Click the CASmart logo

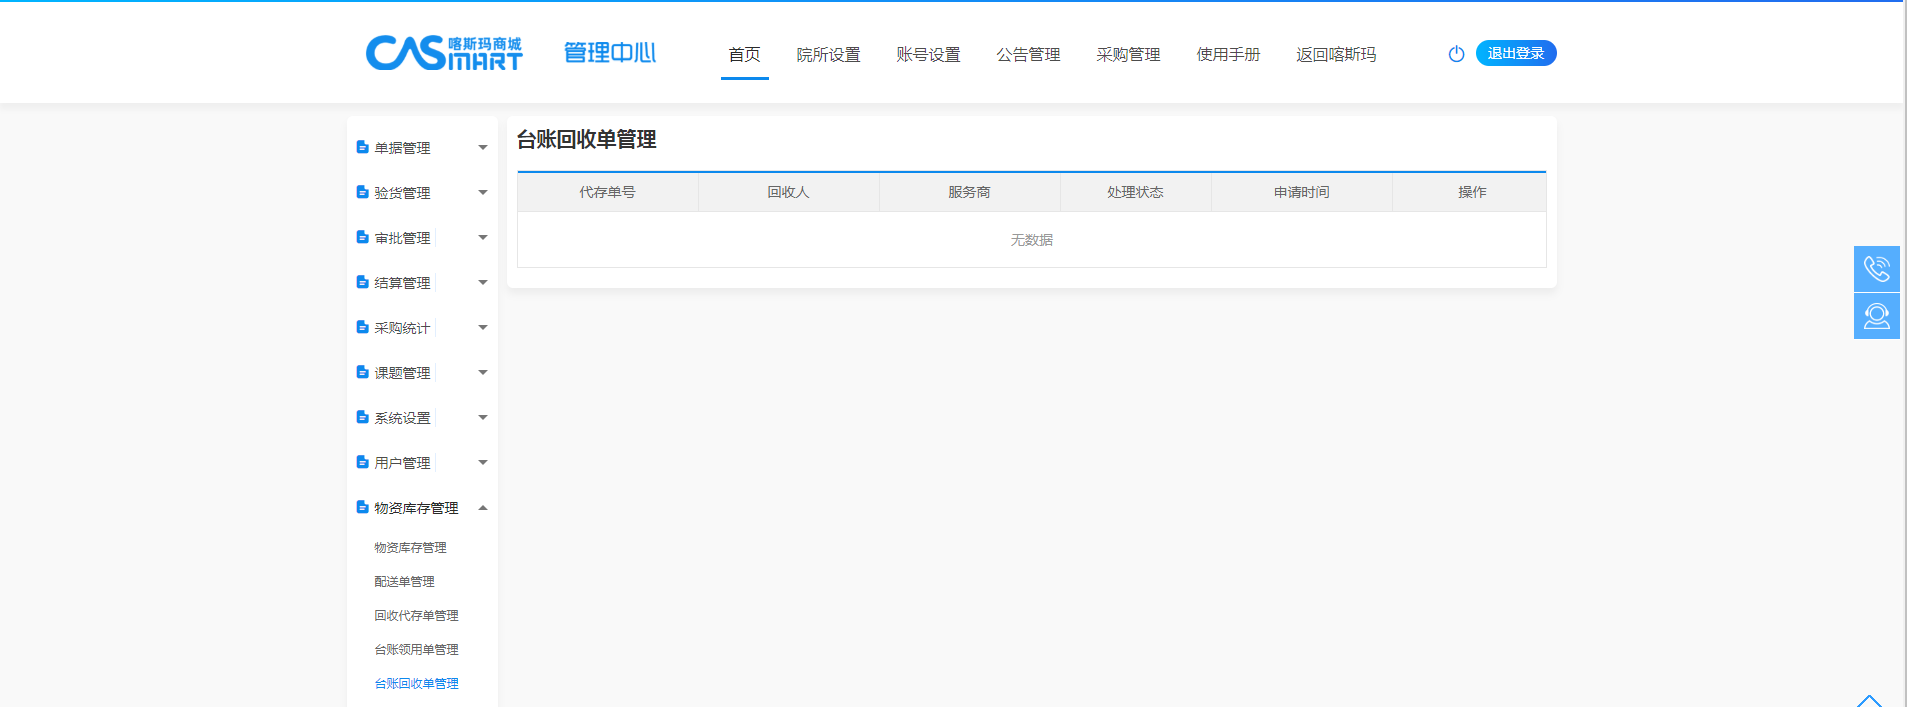coord(444,53)
